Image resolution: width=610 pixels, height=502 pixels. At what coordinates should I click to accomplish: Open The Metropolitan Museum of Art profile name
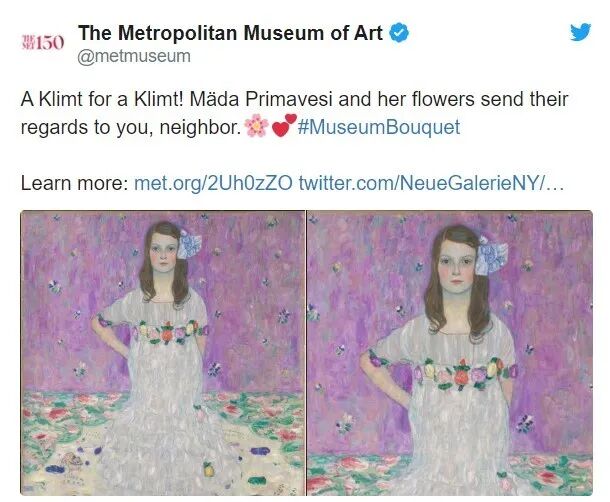click(230, 33)
